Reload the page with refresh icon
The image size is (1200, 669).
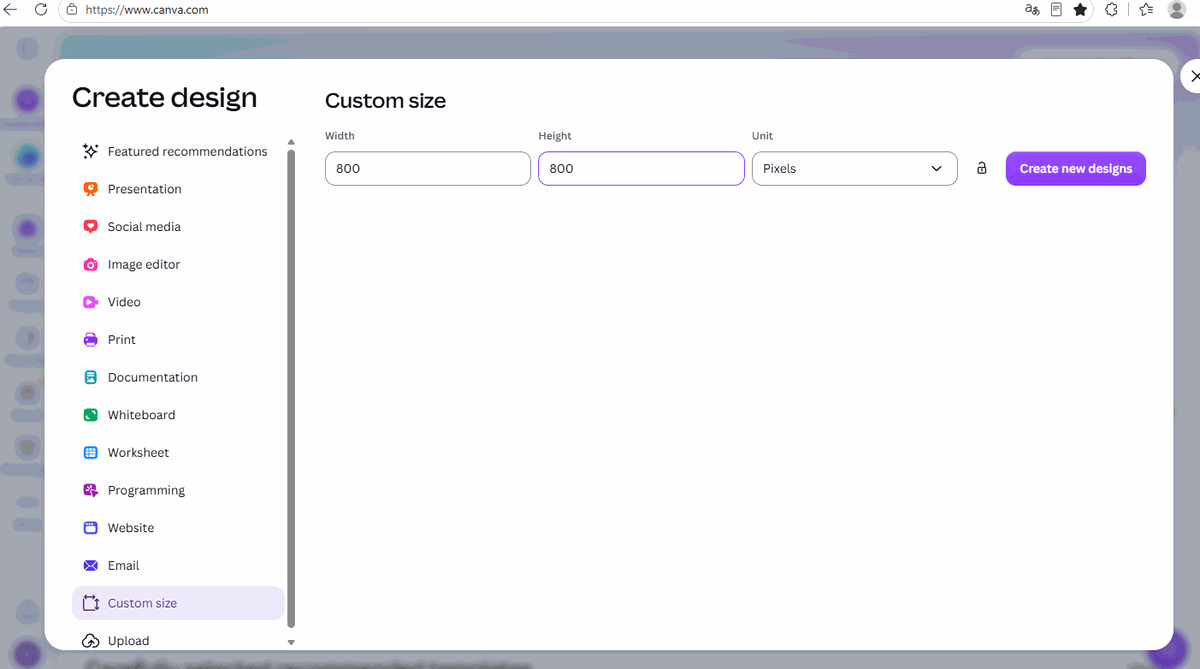point(41,9)
